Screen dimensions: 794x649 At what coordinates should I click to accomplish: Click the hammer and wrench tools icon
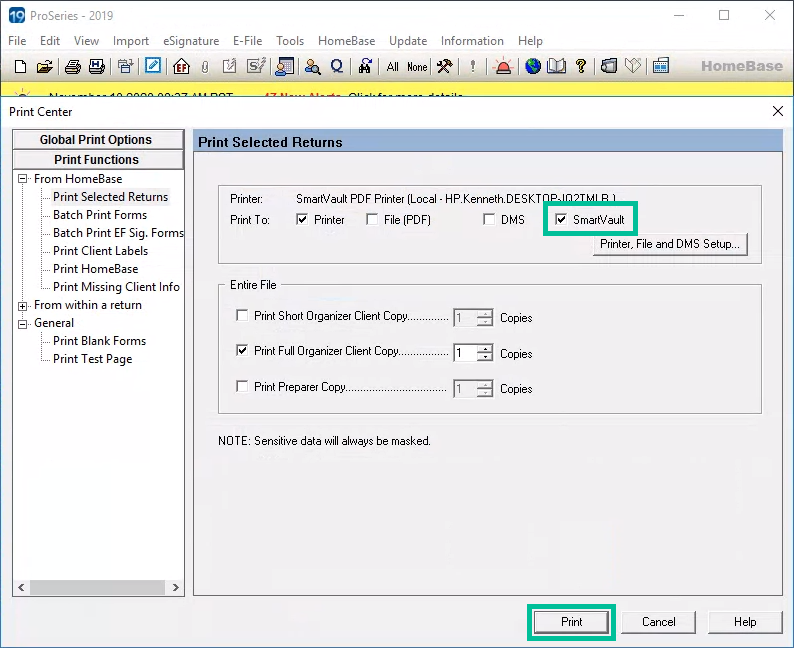(445, 66)
